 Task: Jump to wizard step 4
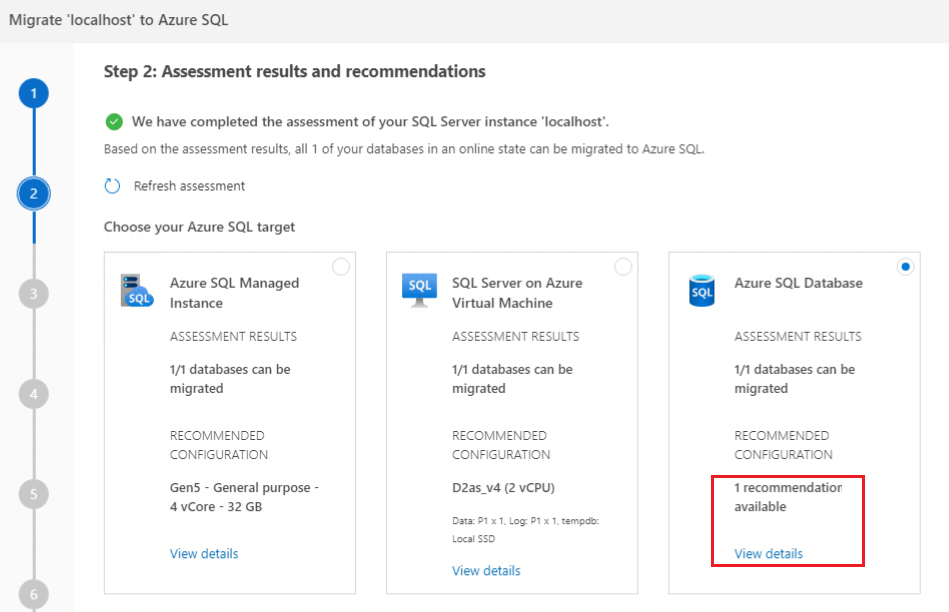(34, 394)
